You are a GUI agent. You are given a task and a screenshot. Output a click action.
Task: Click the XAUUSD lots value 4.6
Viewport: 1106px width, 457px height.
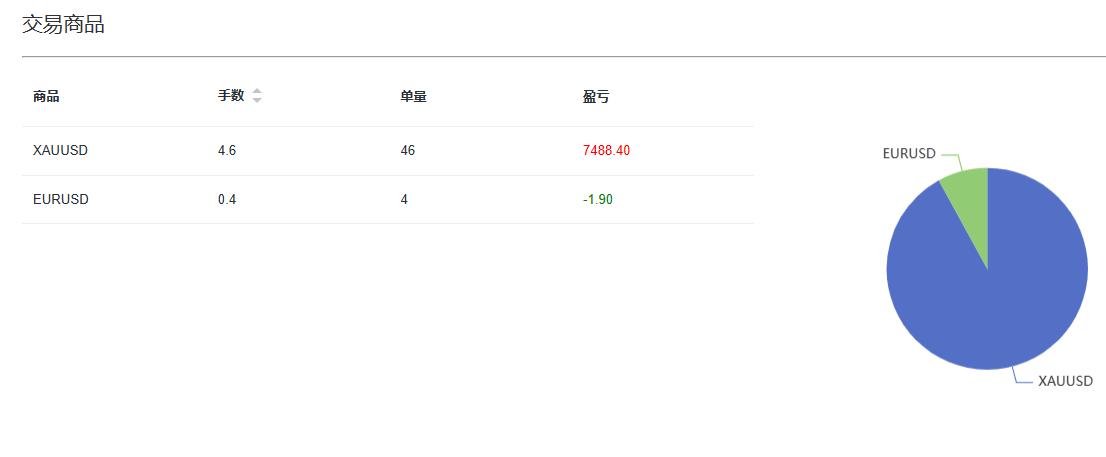pyautogui.click(x=227, y=150)
